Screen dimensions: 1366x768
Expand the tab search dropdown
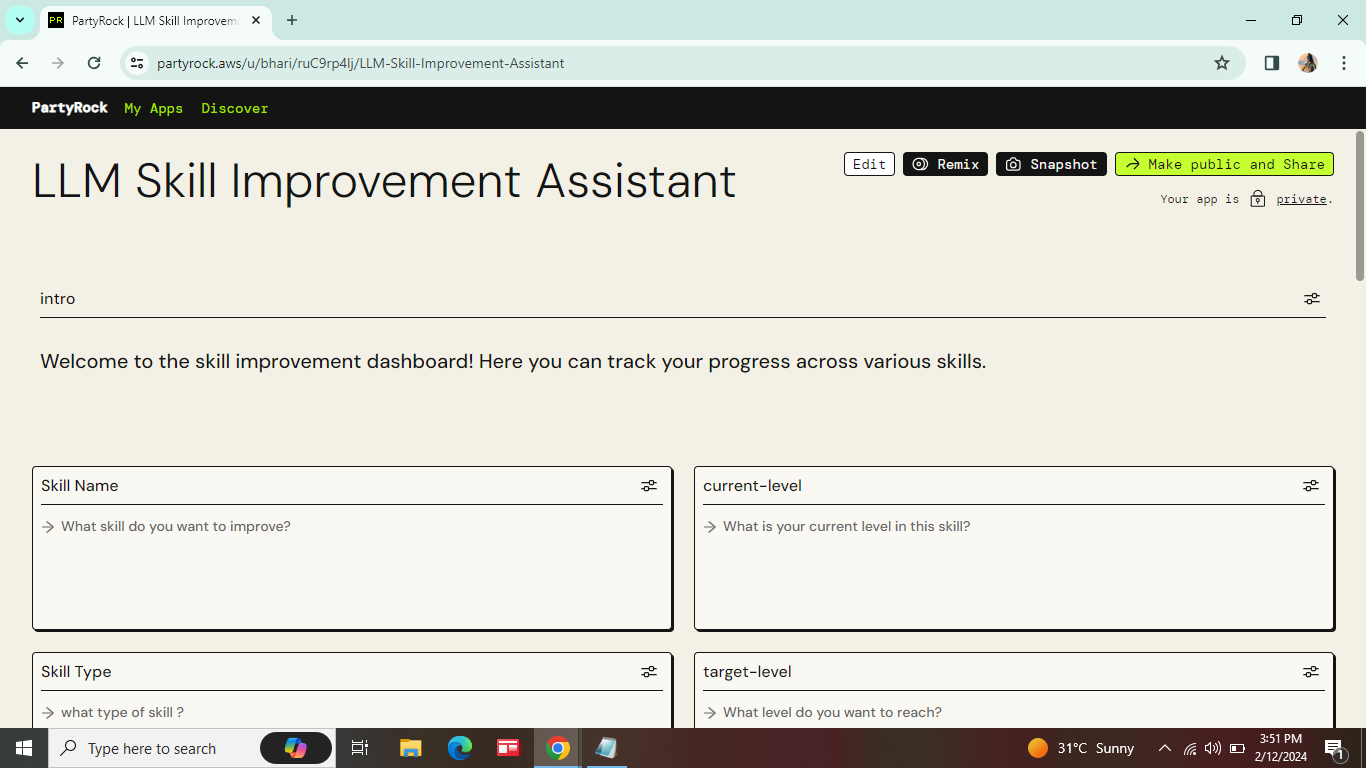coord(19,20)
